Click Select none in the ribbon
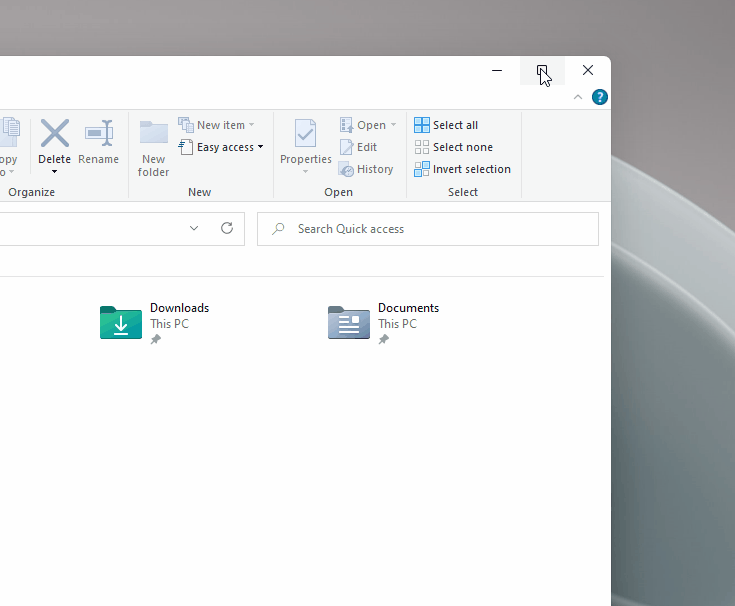735x606 pixels. coord(453,147)
